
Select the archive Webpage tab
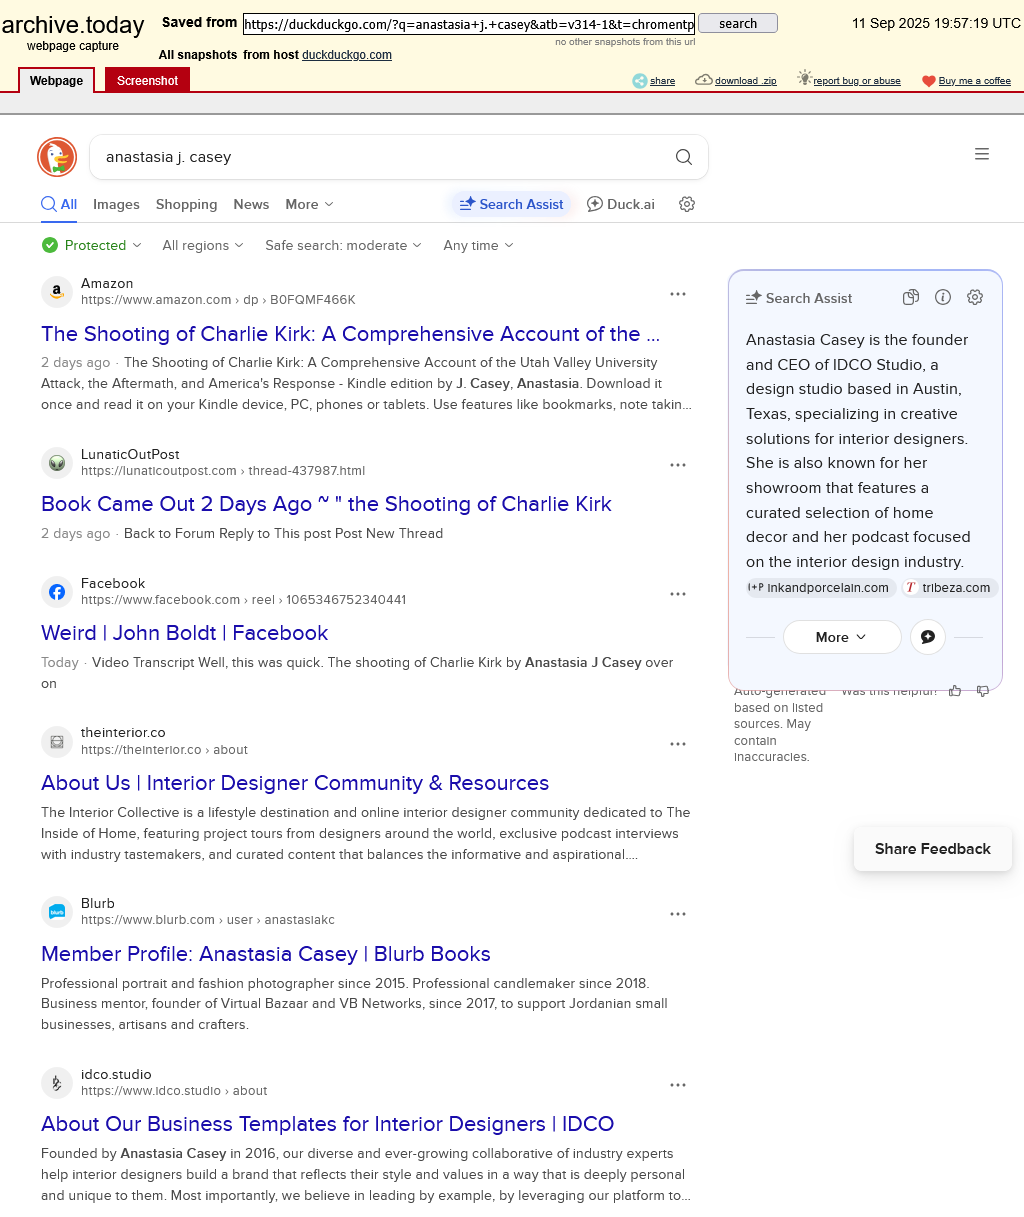[x=57, y=80]
